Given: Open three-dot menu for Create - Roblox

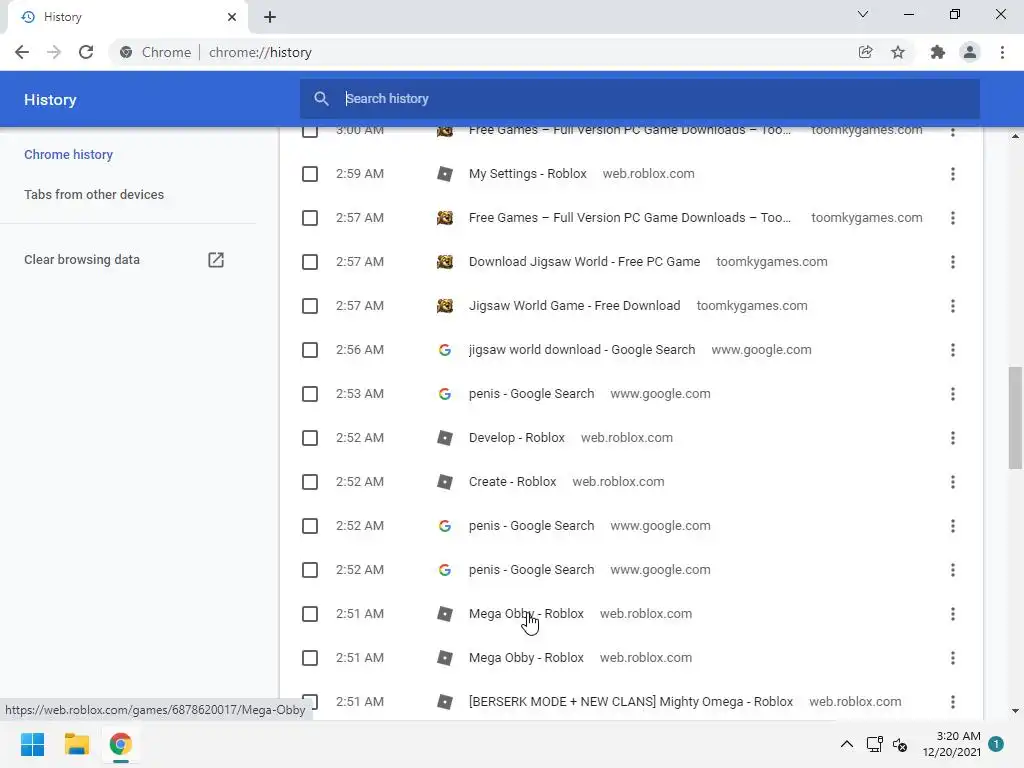Looking at the screenshot, I should (953, 482).
